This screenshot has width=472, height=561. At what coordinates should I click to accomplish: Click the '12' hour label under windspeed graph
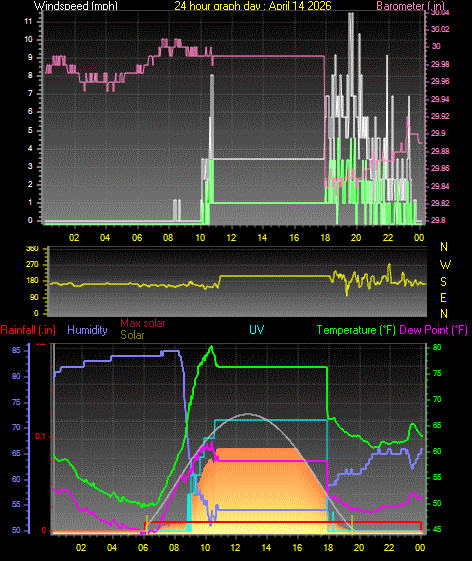pyautogui.click(x=231, y=238)
